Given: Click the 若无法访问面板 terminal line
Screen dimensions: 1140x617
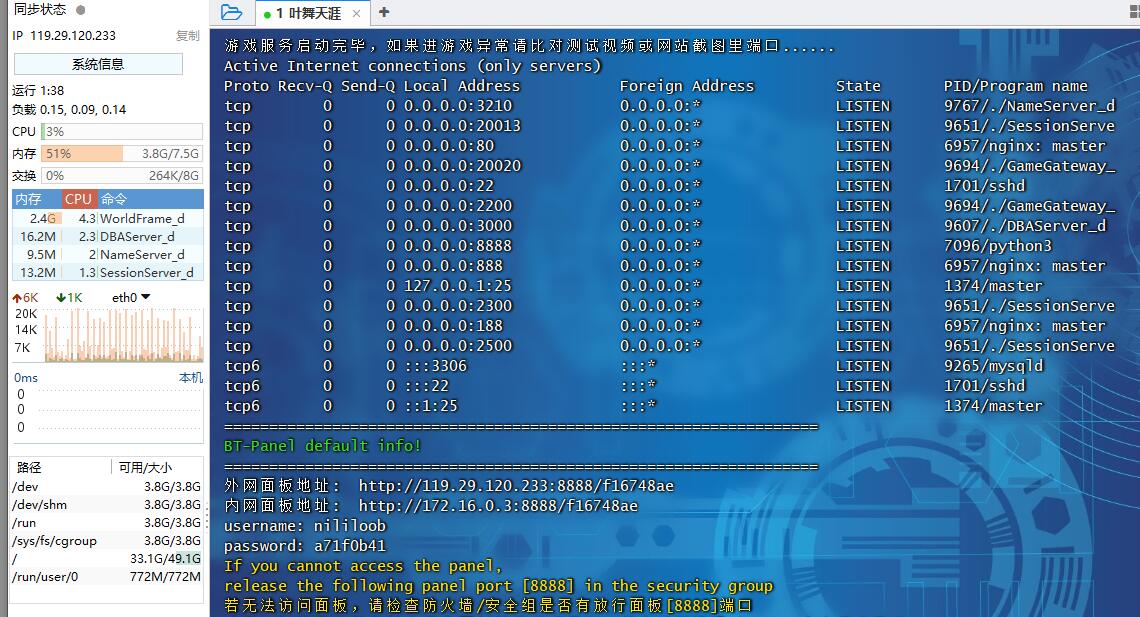Looking at the screenshot, I should point(488,605).
